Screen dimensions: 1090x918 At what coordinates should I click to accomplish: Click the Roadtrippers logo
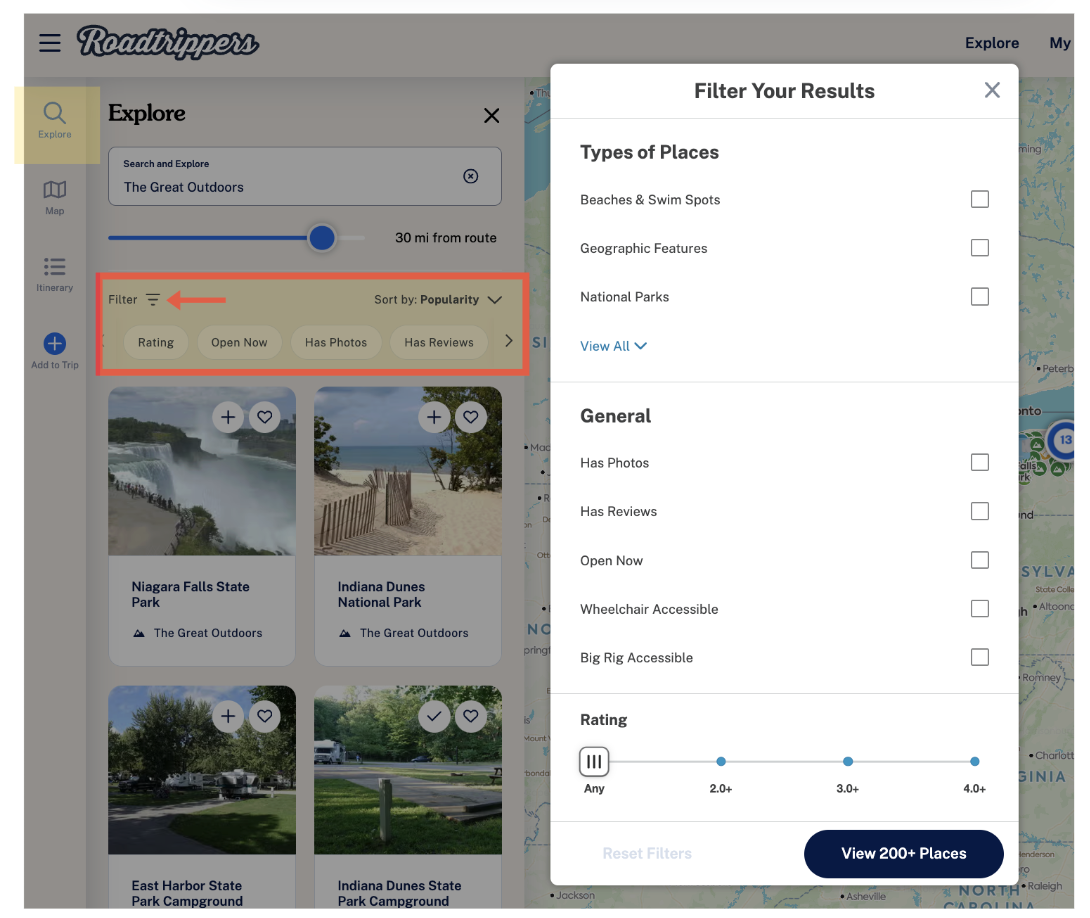pyautogui.click(x=168, y=42)
